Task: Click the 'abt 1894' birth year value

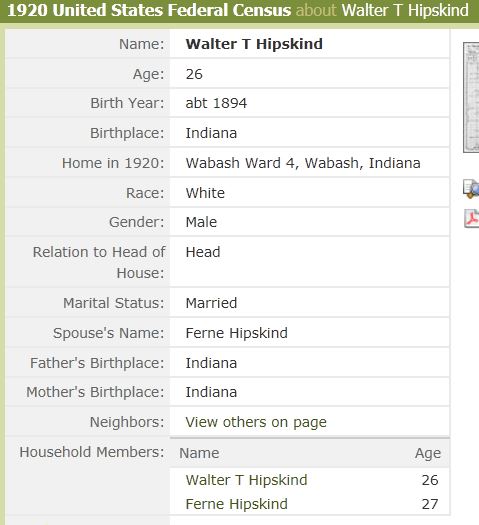Action: click(216, 103)
